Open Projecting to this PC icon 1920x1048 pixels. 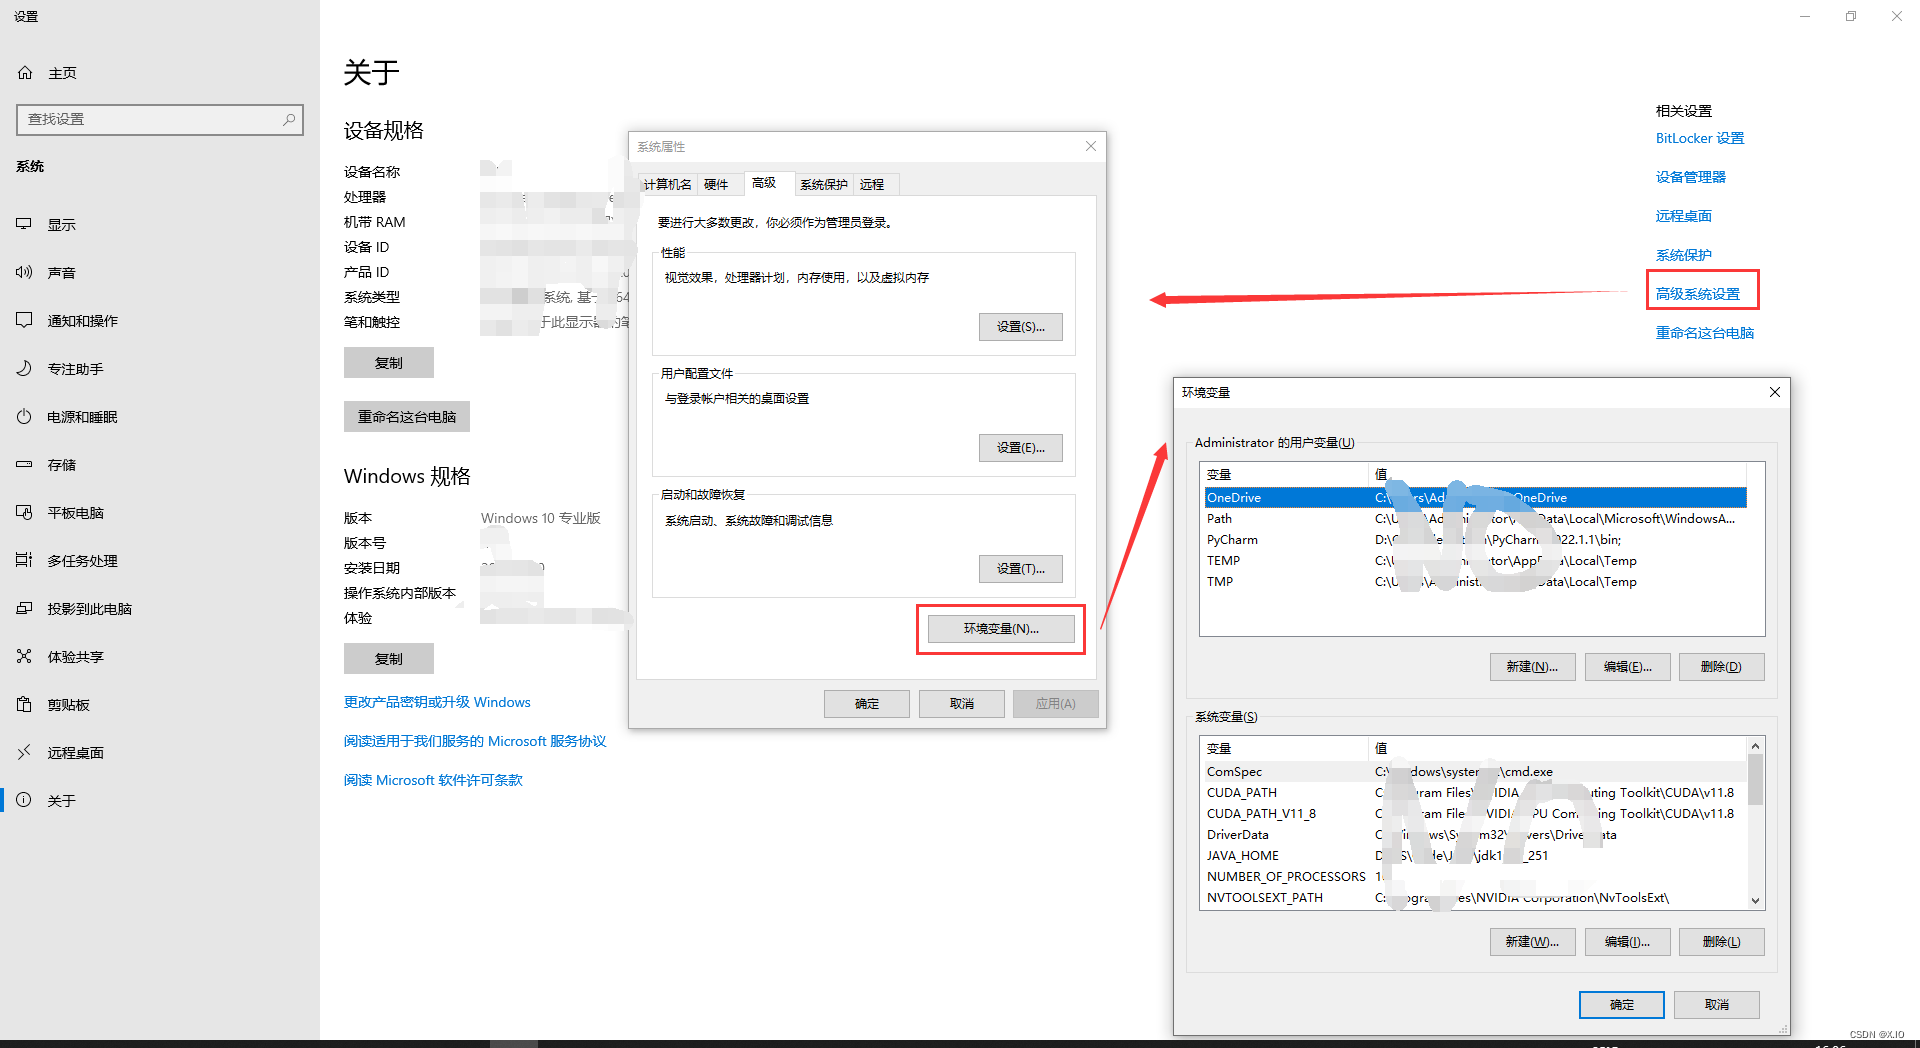click(x=24, y=608)
